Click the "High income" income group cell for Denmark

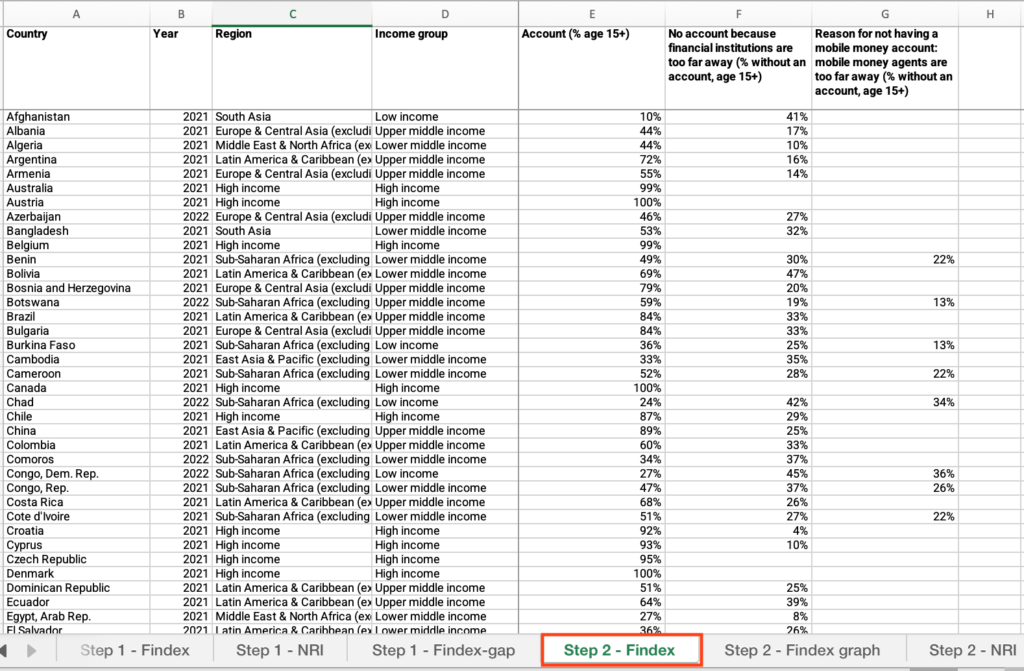[445, 574]
